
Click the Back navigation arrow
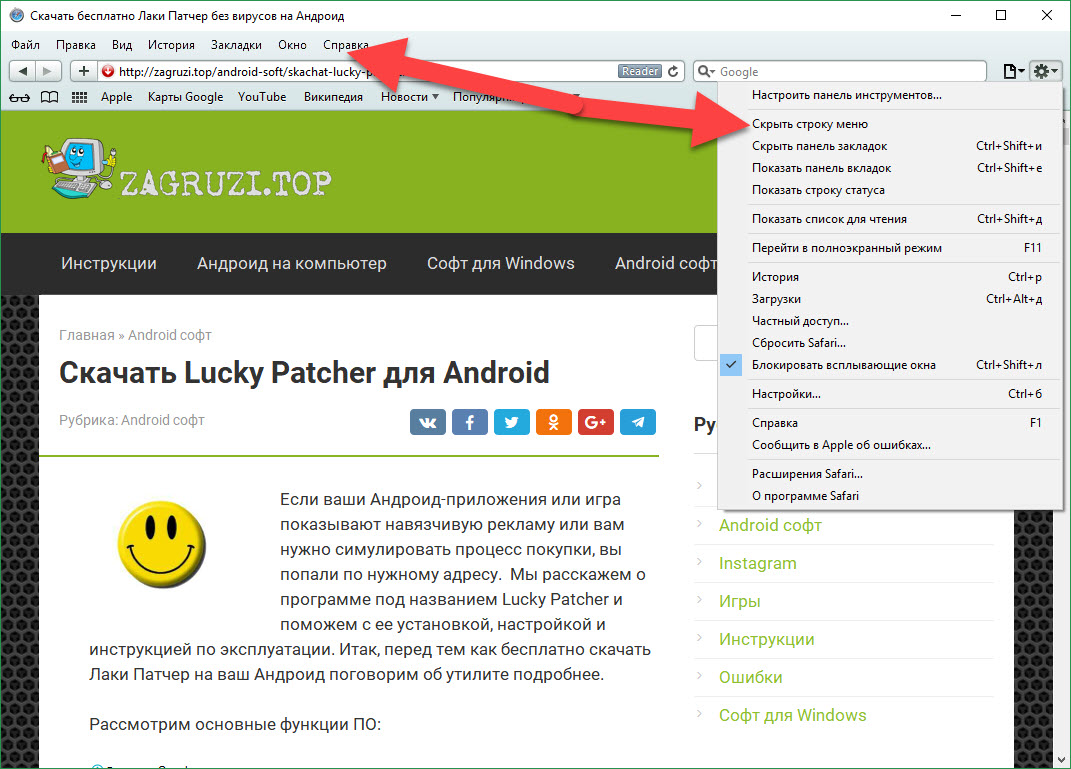(x=23, y=71)
